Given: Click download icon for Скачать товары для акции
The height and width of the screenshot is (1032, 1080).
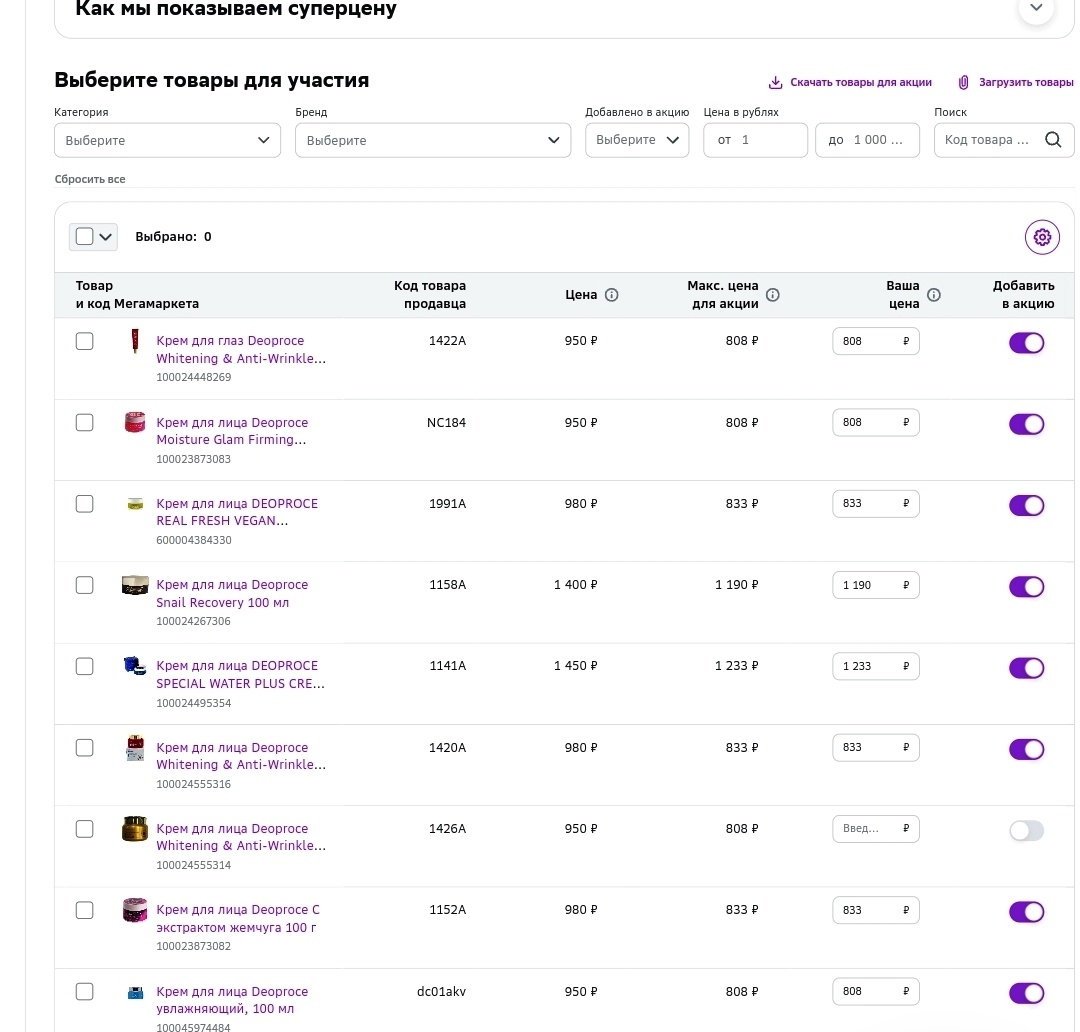Looking at the screenshot, I should point(775,83).
